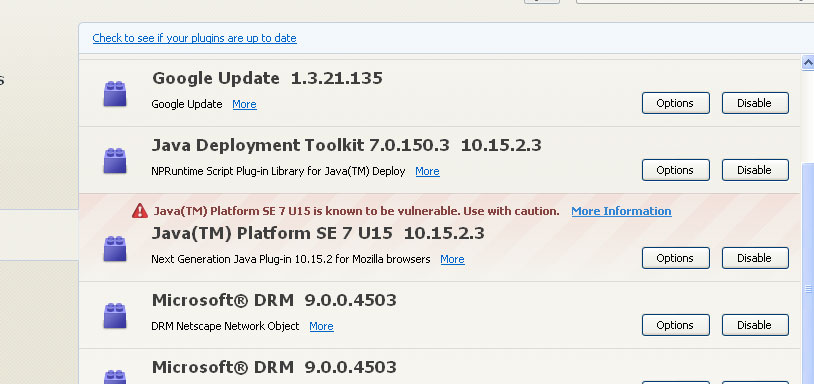Click red vulnerability warning triangle icon

(x=140, y=211)
